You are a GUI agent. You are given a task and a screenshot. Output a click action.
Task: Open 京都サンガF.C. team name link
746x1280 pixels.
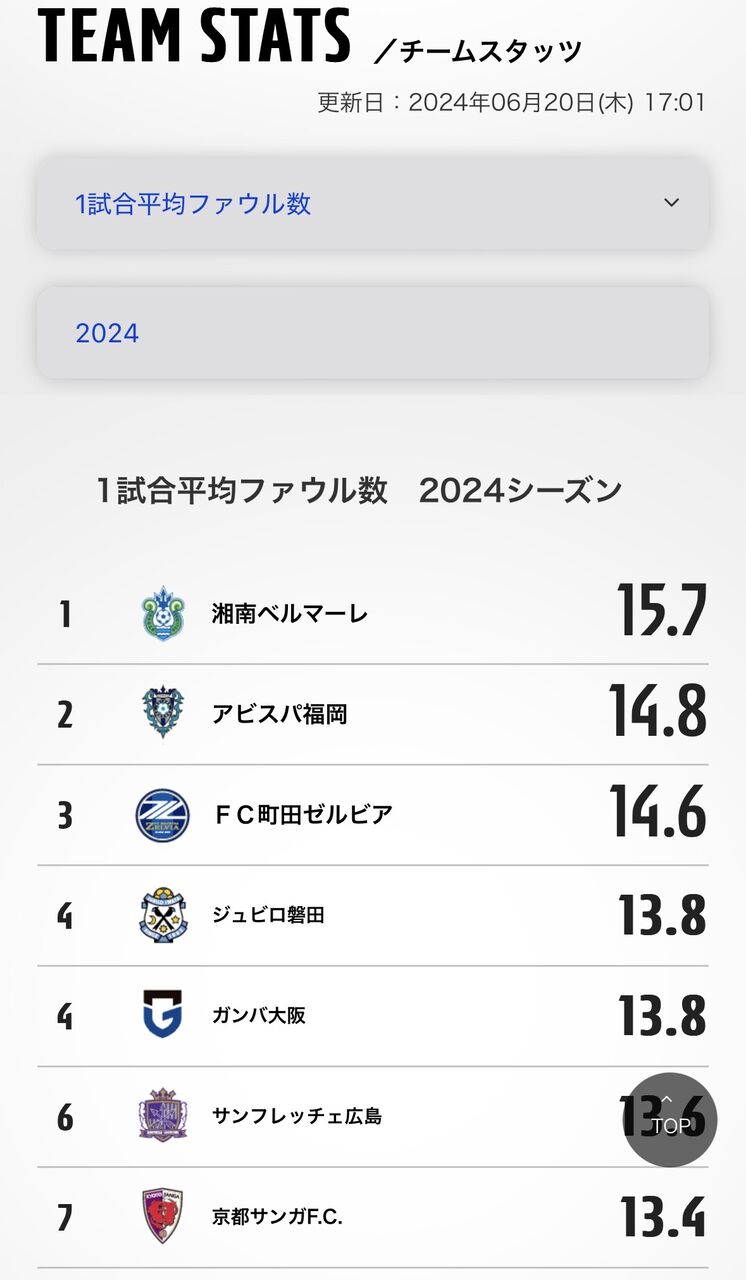point(277,1217)
